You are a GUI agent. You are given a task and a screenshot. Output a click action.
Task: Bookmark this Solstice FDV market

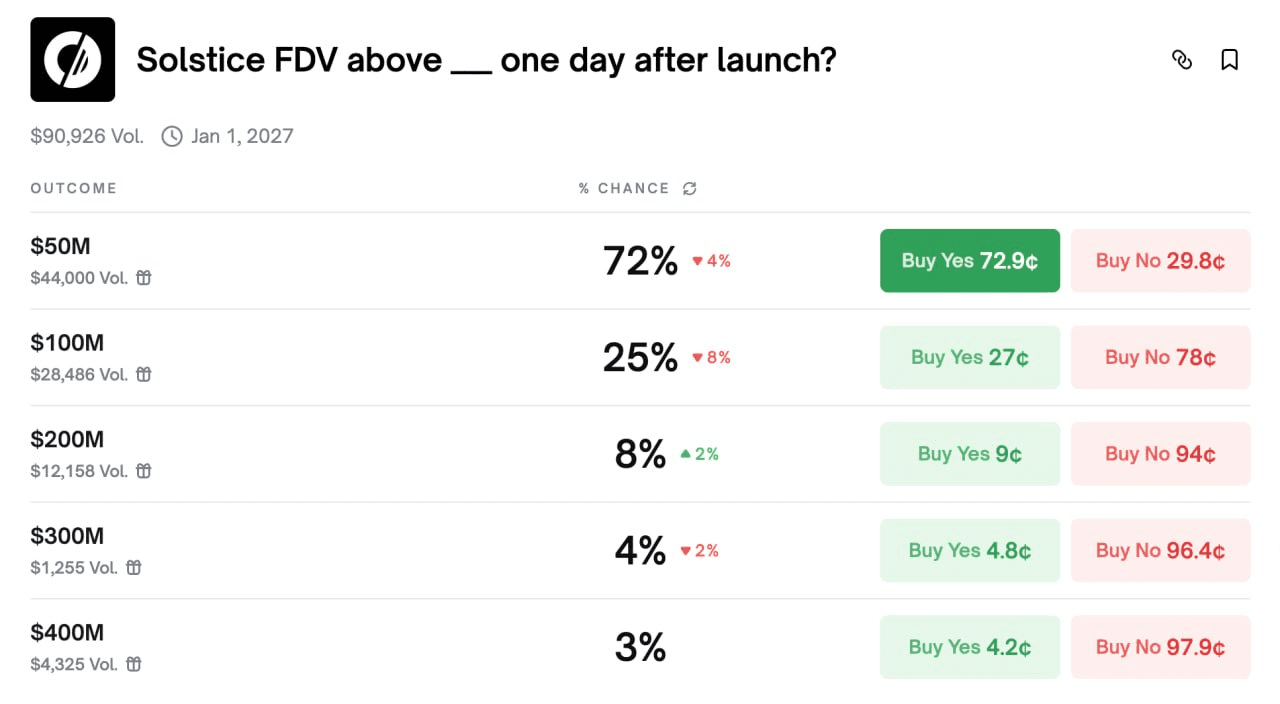pos(1230,60)
